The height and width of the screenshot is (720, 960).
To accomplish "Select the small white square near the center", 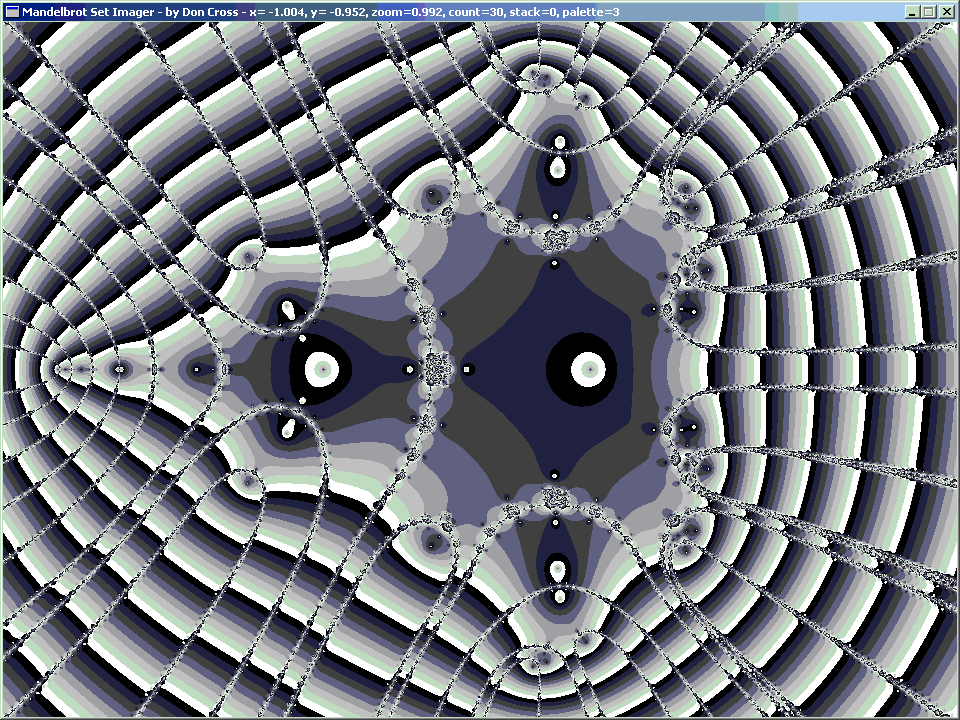I will pyautogui.click(x=467, y=370).
